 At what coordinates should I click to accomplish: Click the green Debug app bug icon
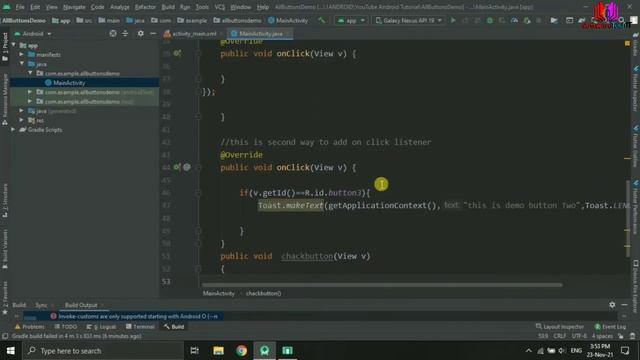tap(489, 20)
